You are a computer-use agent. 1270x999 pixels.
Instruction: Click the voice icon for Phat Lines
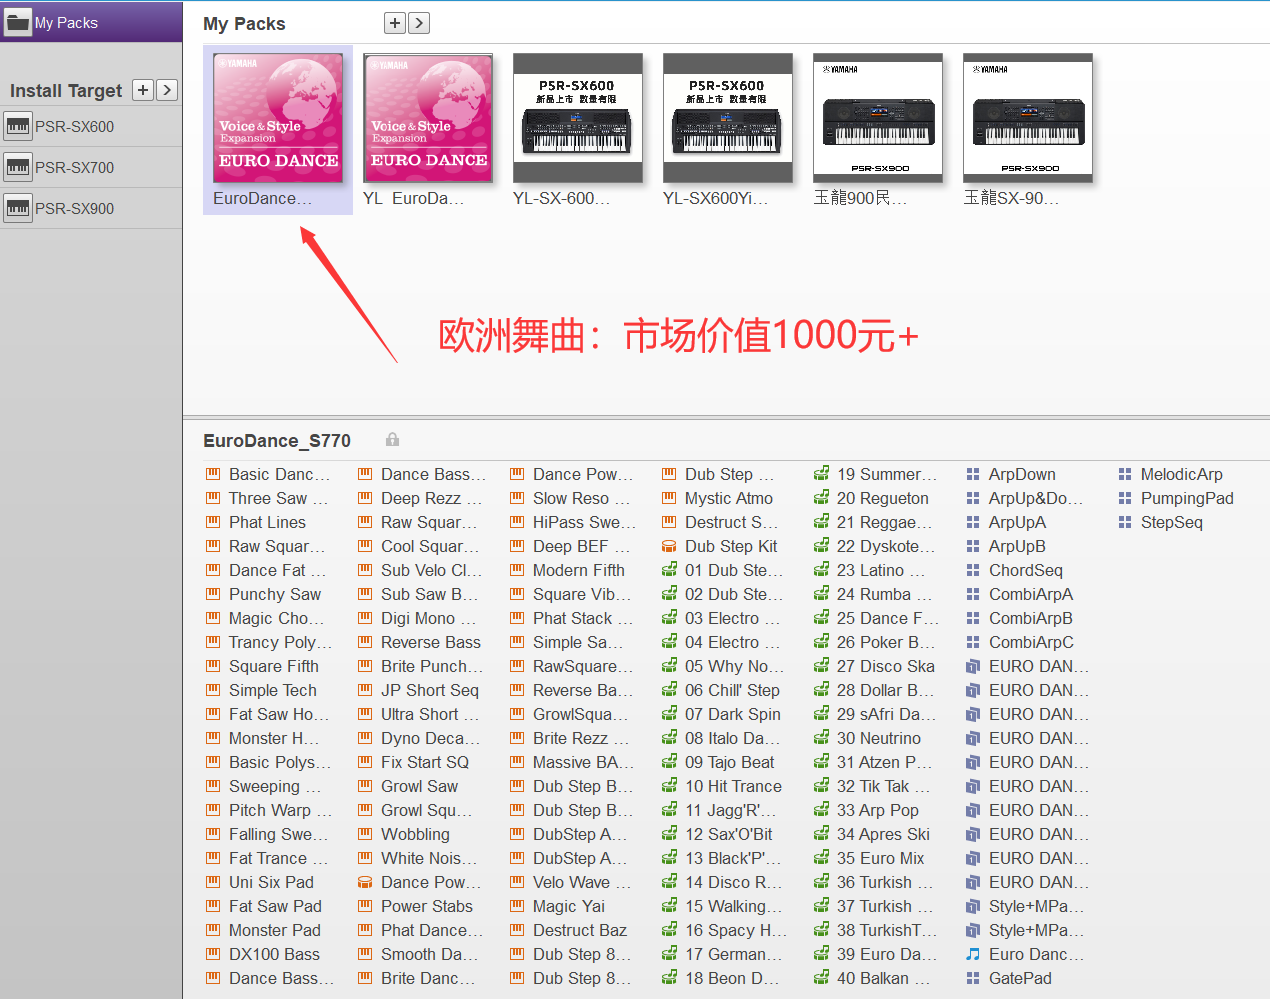[x=213, y=522]
